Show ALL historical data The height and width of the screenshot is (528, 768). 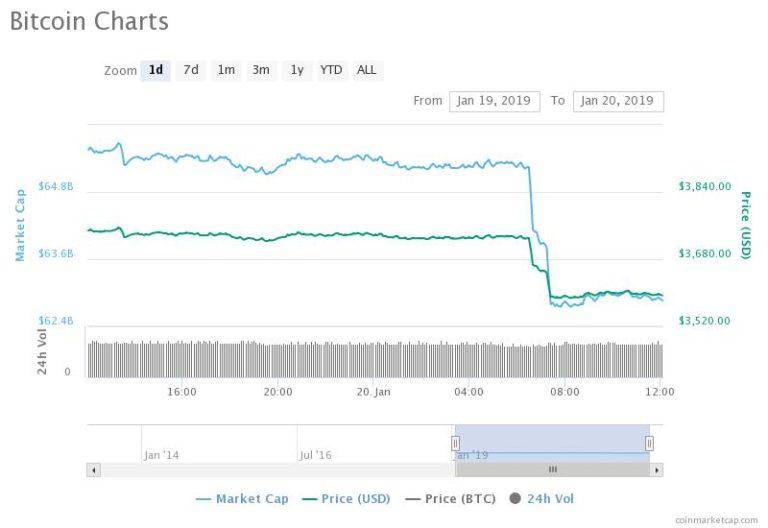367,70
